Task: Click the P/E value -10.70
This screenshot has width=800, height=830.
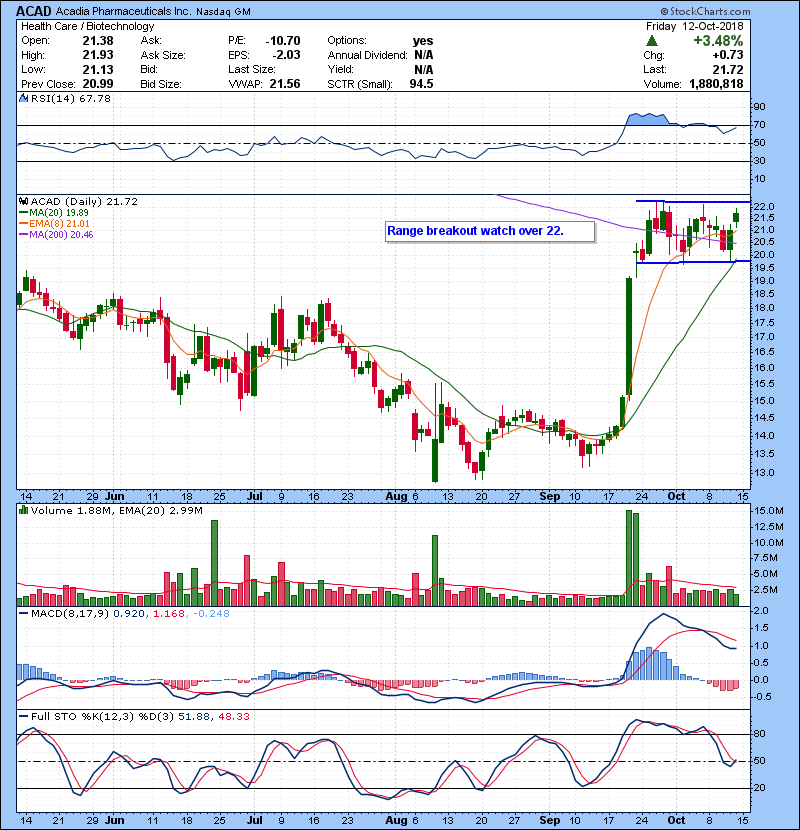Action: click(283, 41)
